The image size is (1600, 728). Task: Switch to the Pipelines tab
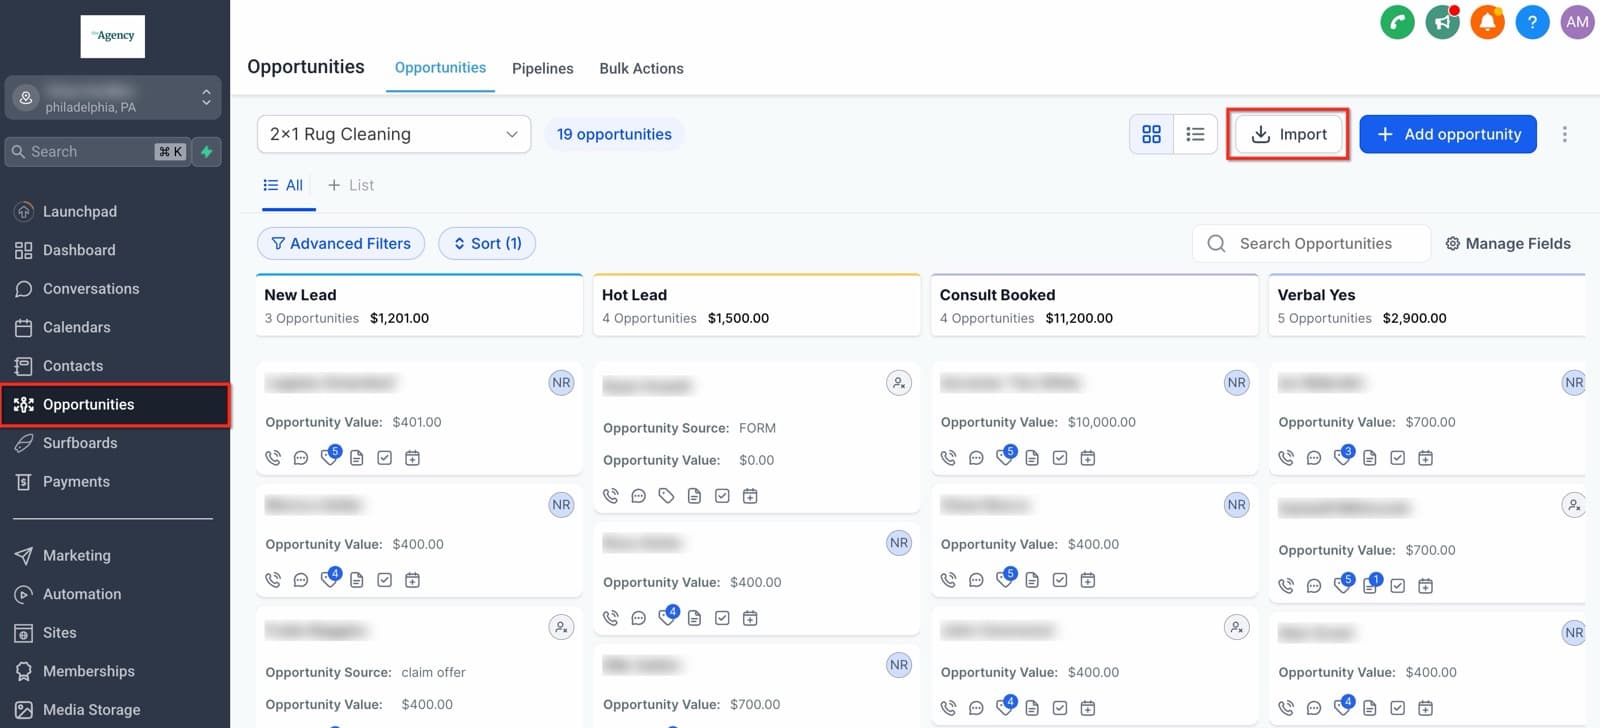pos(543,68)
